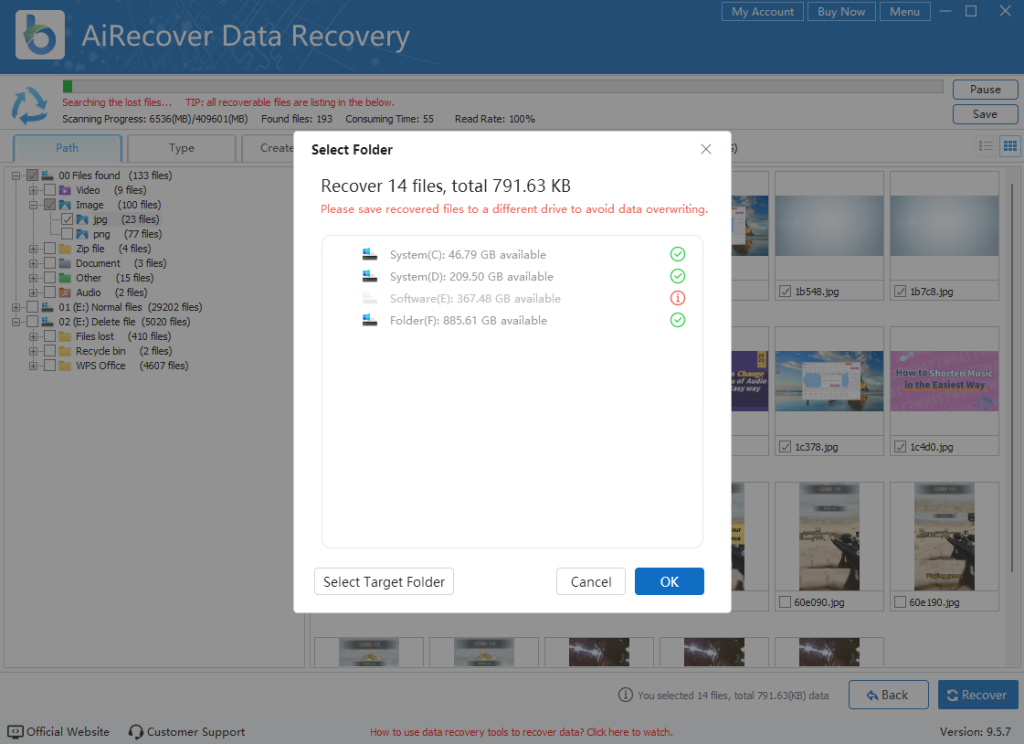Click the jpg file type icon
The image size is (1024, 744).
tap(82, 219)
